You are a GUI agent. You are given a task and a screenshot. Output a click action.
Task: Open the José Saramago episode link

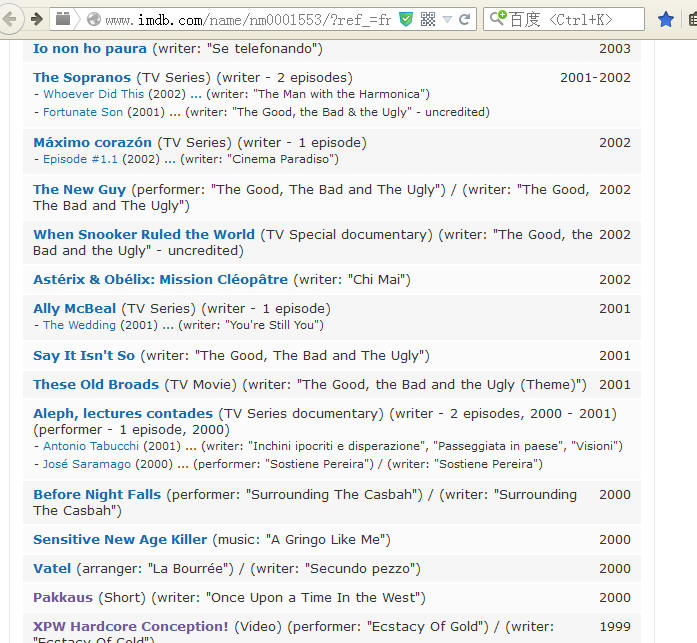[87, 464]
